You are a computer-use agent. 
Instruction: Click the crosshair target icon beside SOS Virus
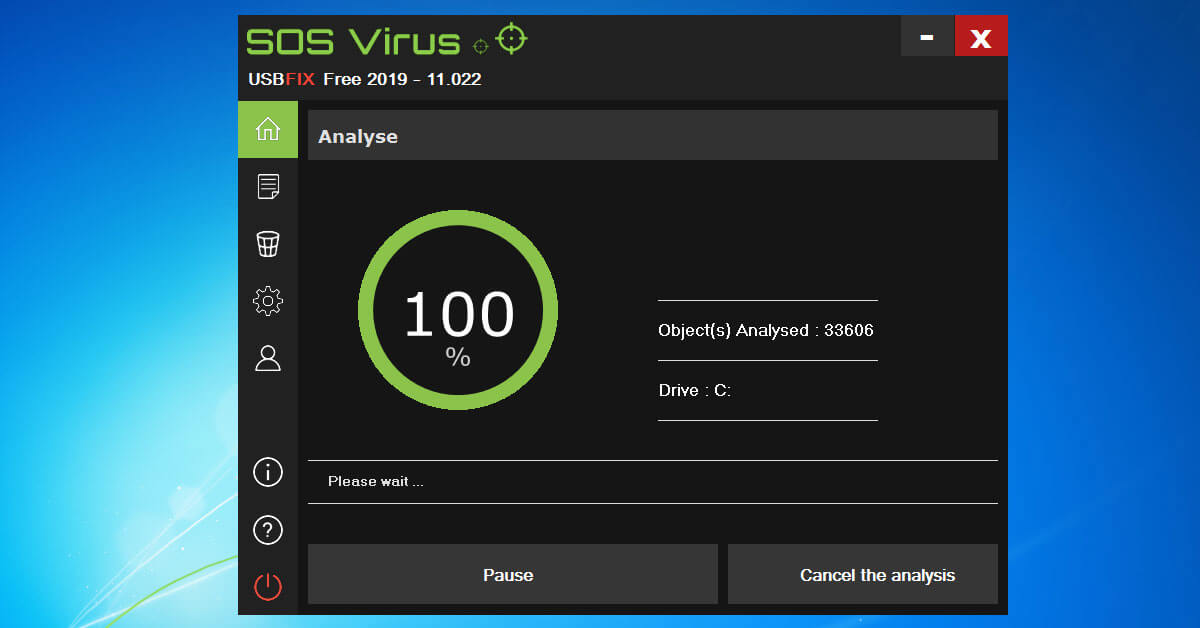pyautogui.click(x=510, y=38)
